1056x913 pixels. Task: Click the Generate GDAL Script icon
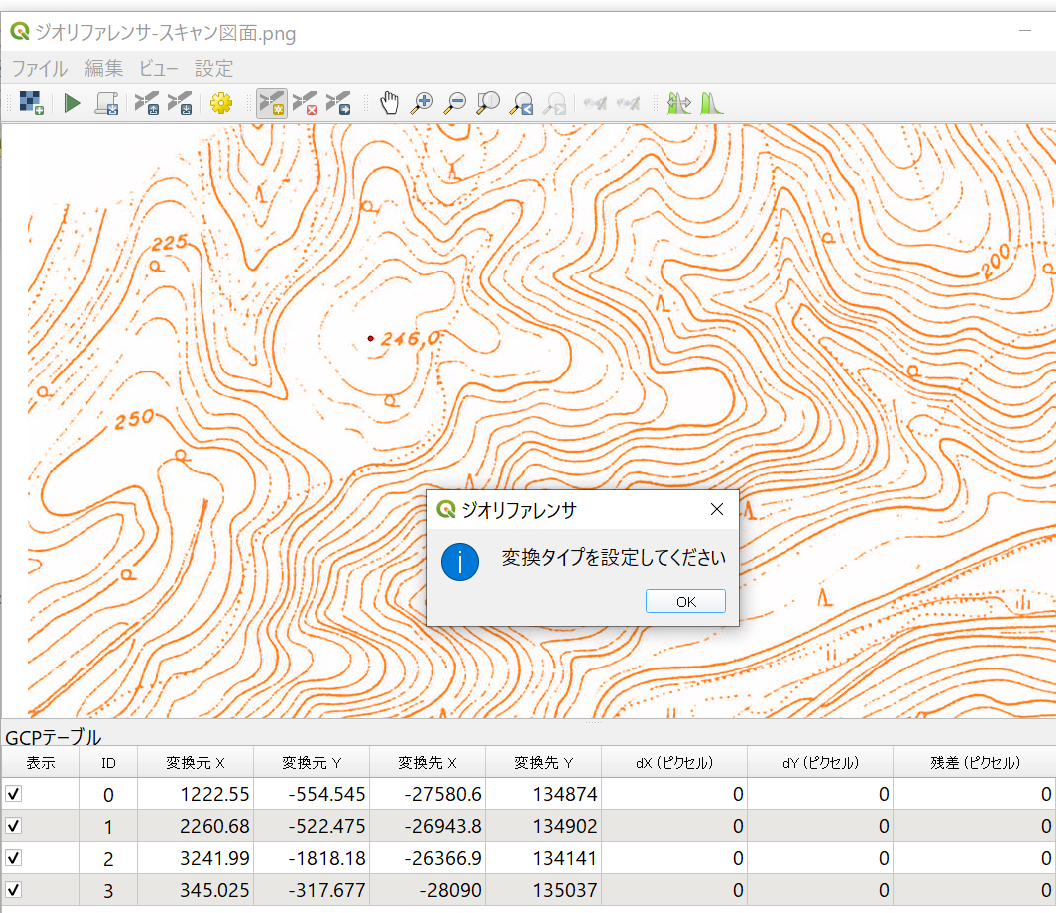(x=106, y=103)
